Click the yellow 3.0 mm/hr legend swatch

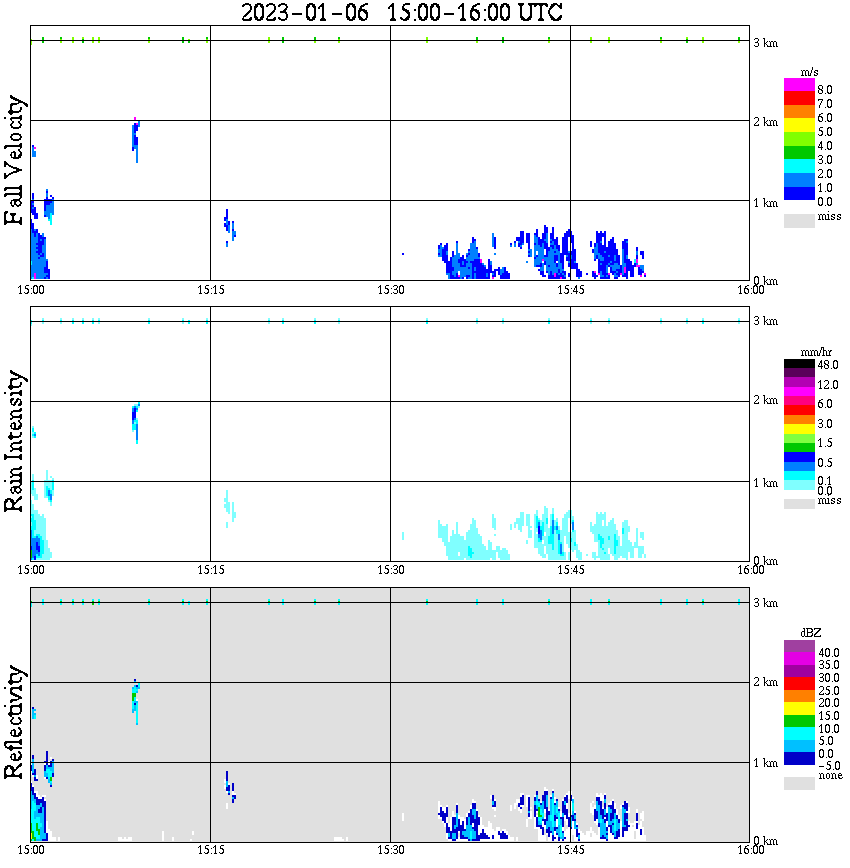point(799,429)
